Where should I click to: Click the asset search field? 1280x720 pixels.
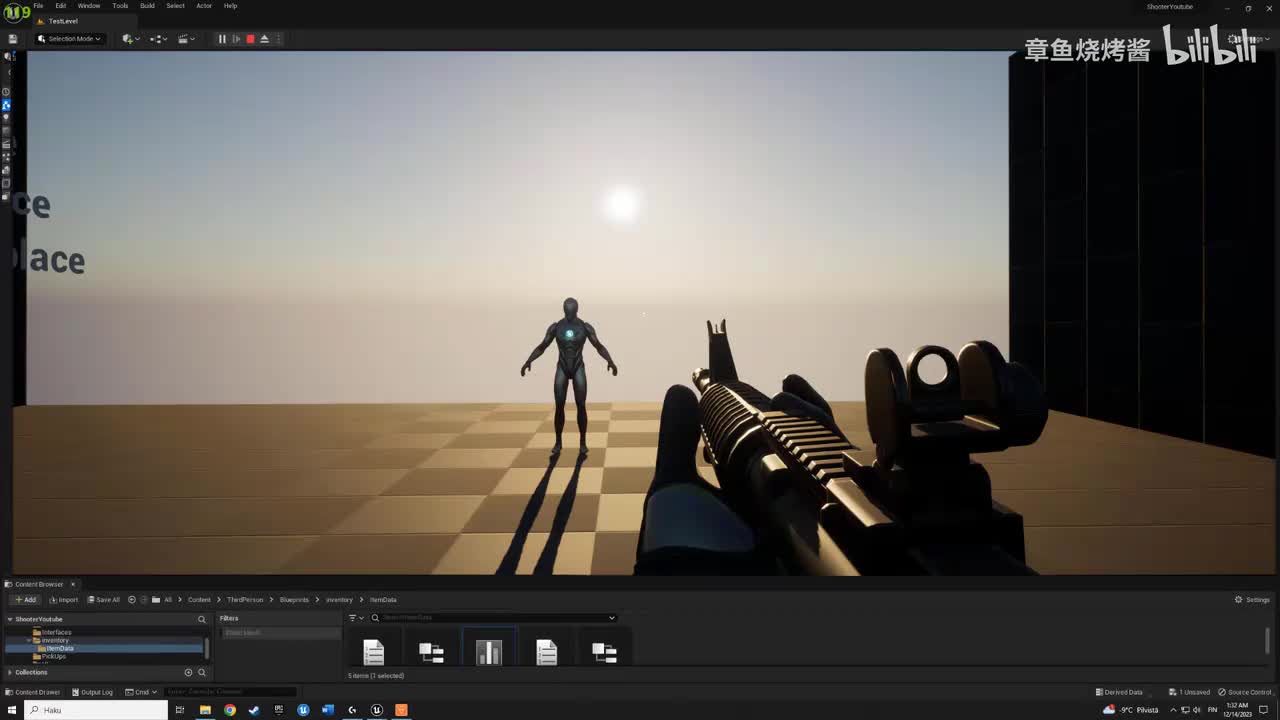coord(492,618)
